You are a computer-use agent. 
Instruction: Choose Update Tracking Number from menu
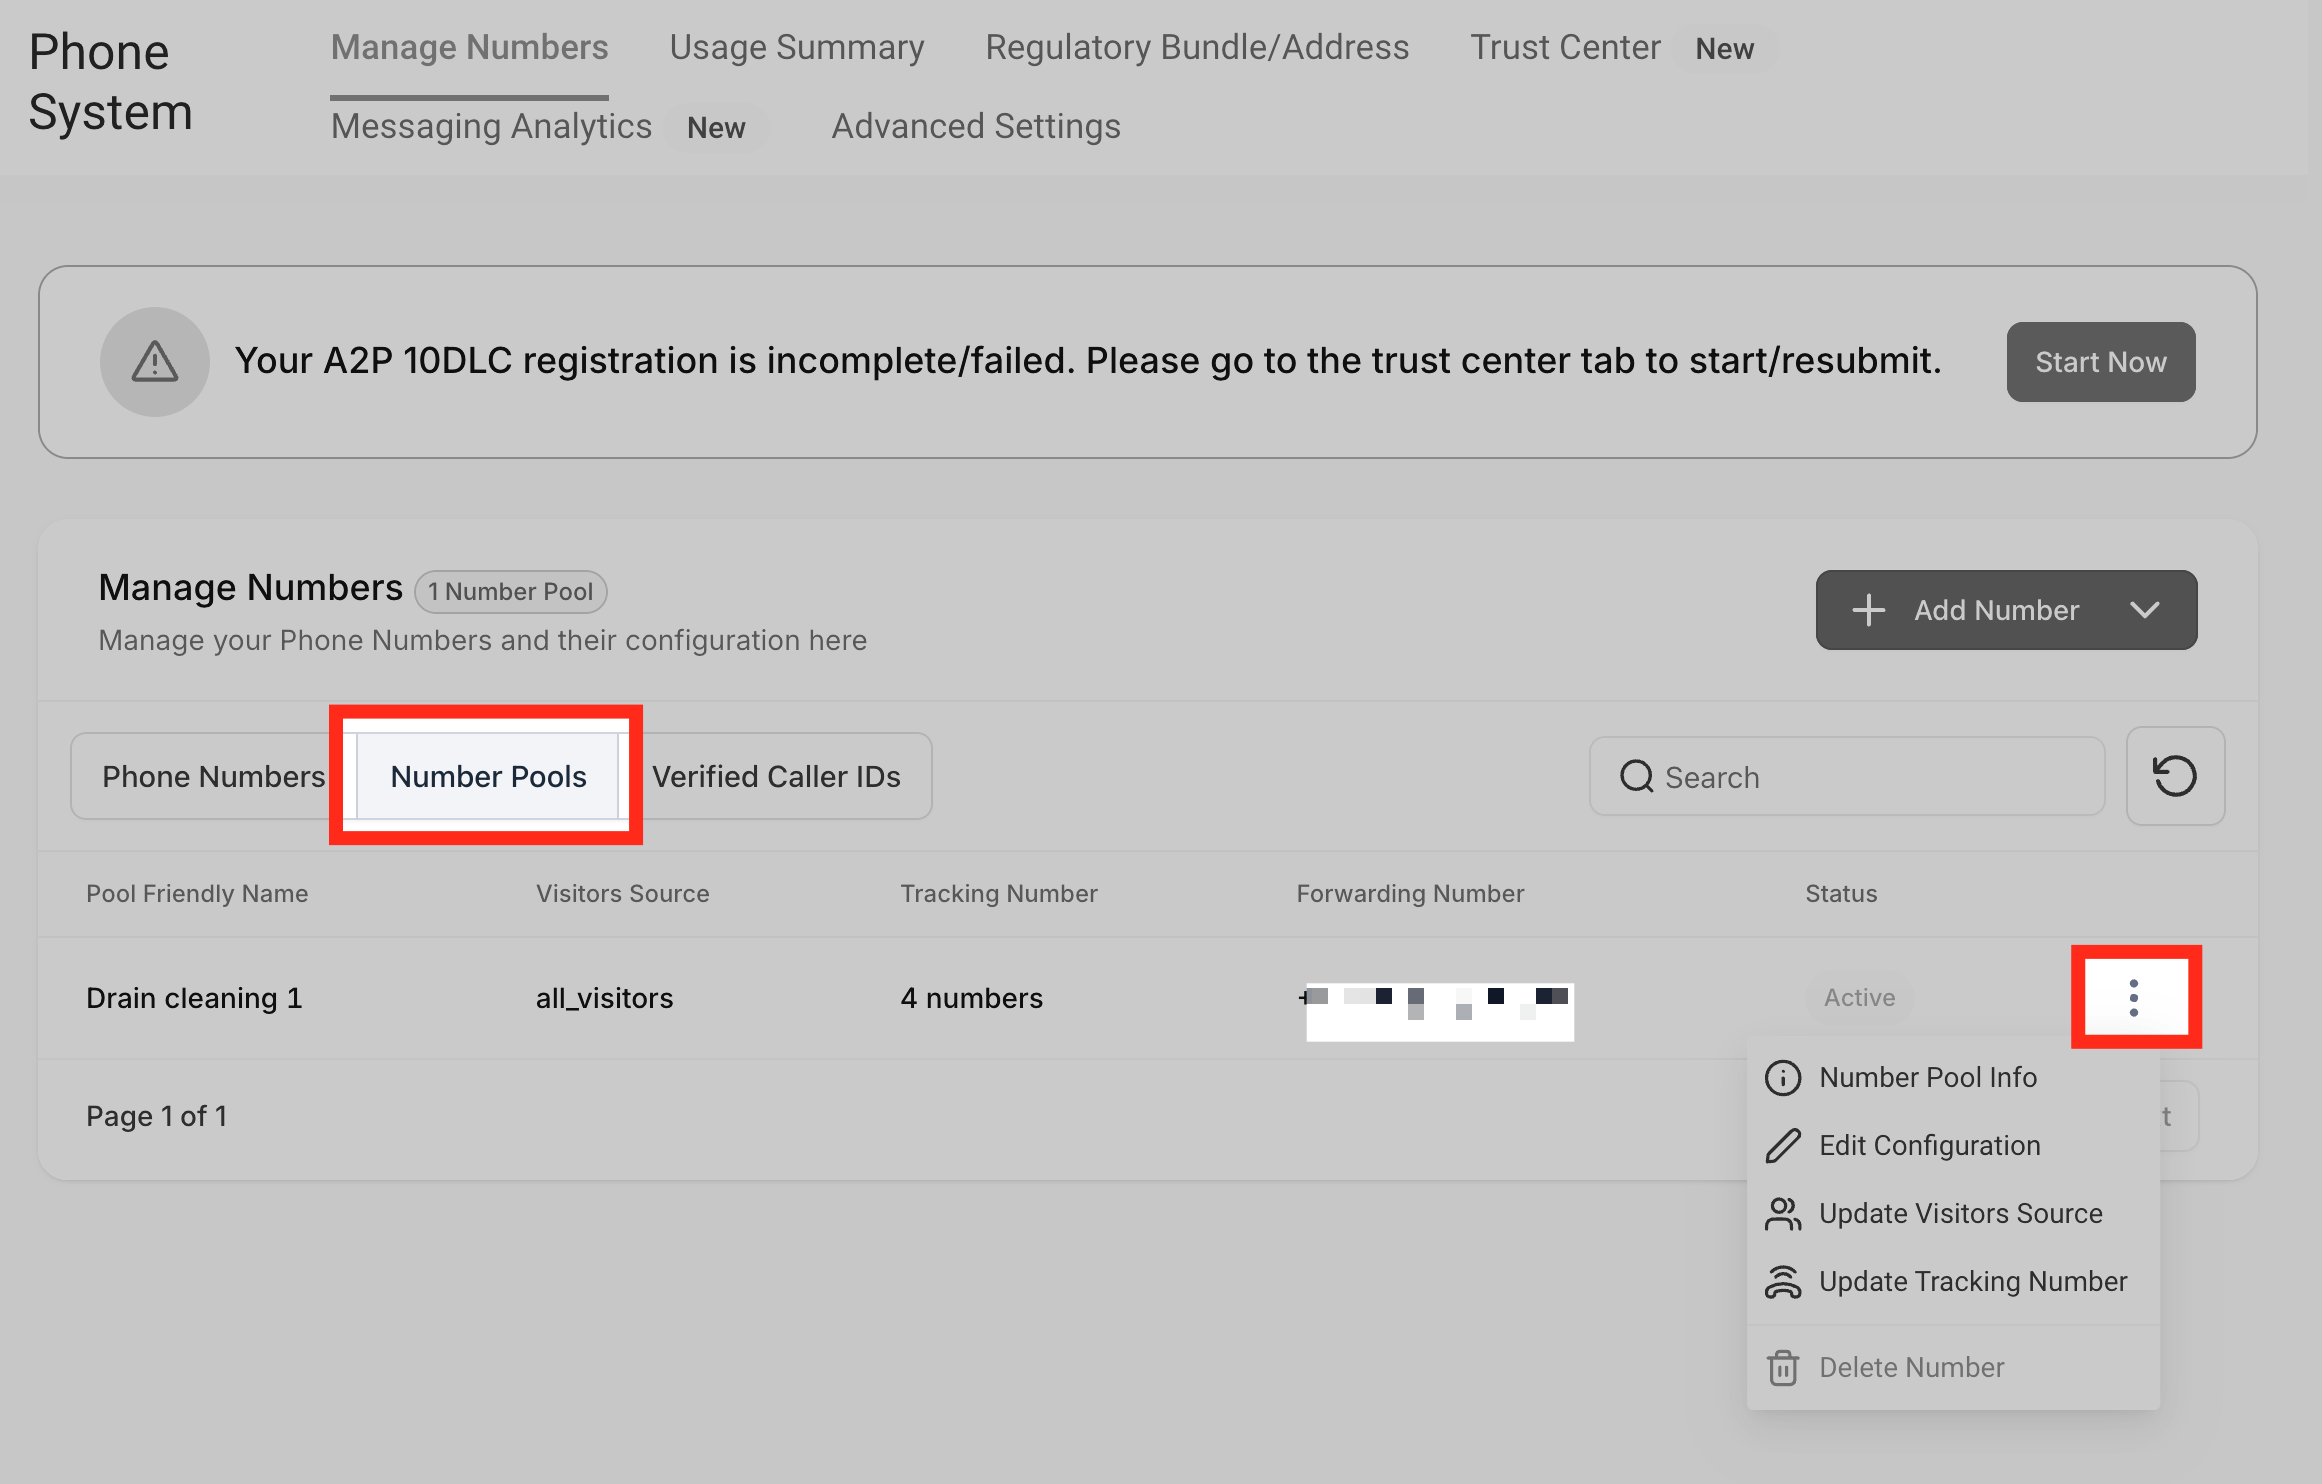1972,1282
